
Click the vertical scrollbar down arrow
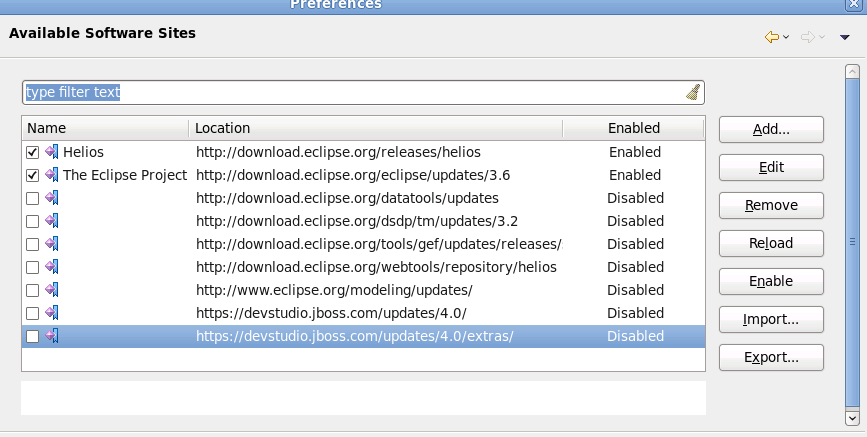pos(852,417)
